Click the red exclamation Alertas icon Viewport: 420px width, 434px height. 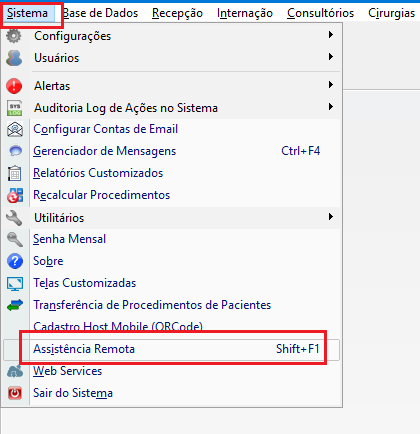coord(14,86)
